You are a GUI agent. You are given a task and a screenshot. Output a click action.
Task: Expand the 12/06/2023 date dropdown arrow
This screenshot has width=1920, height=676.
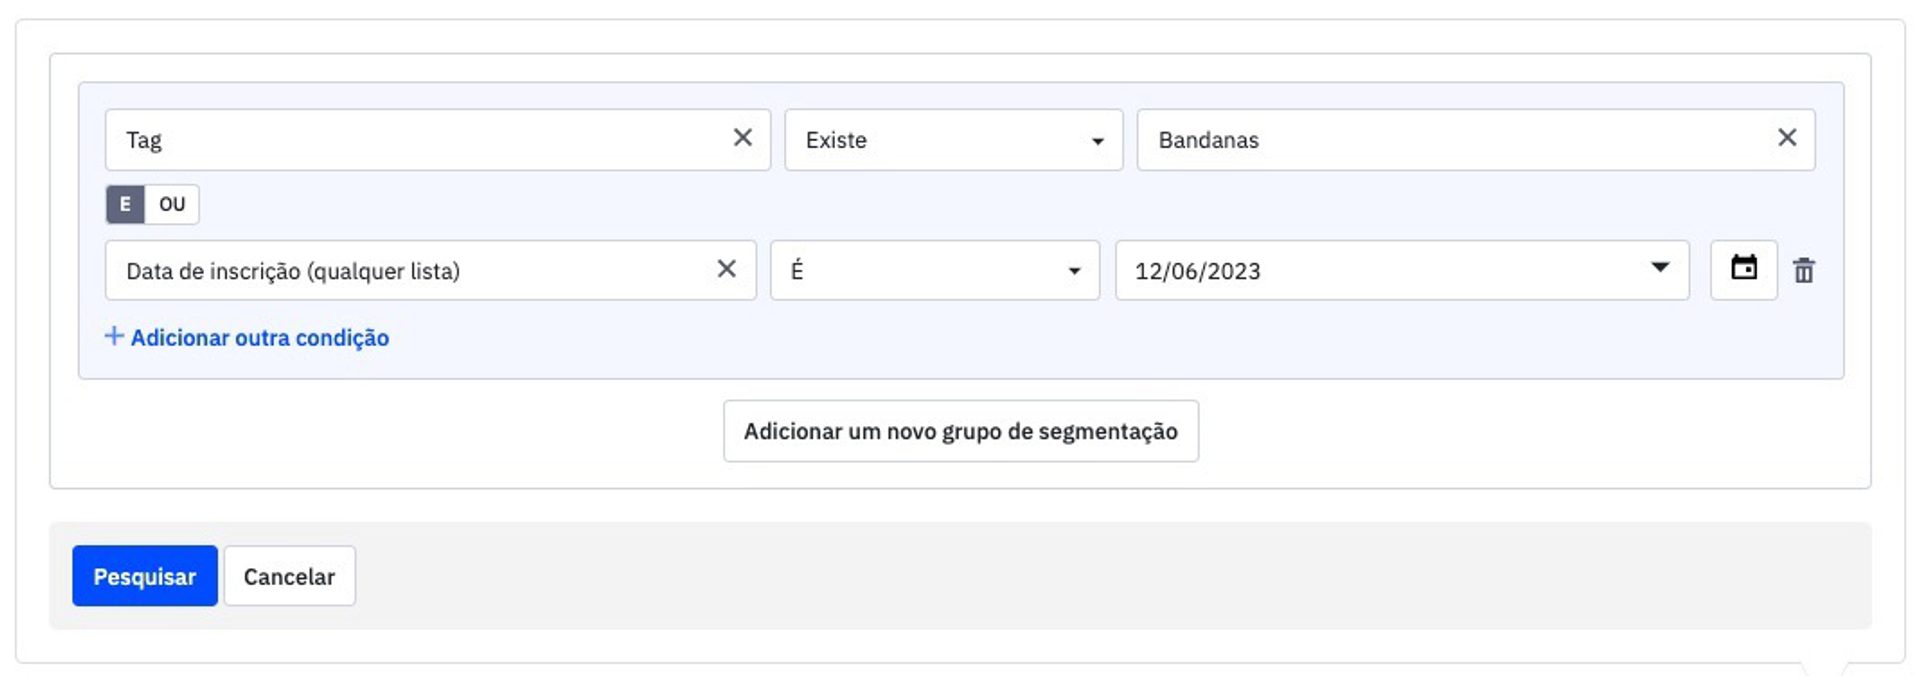click(x=1660, y=267)
